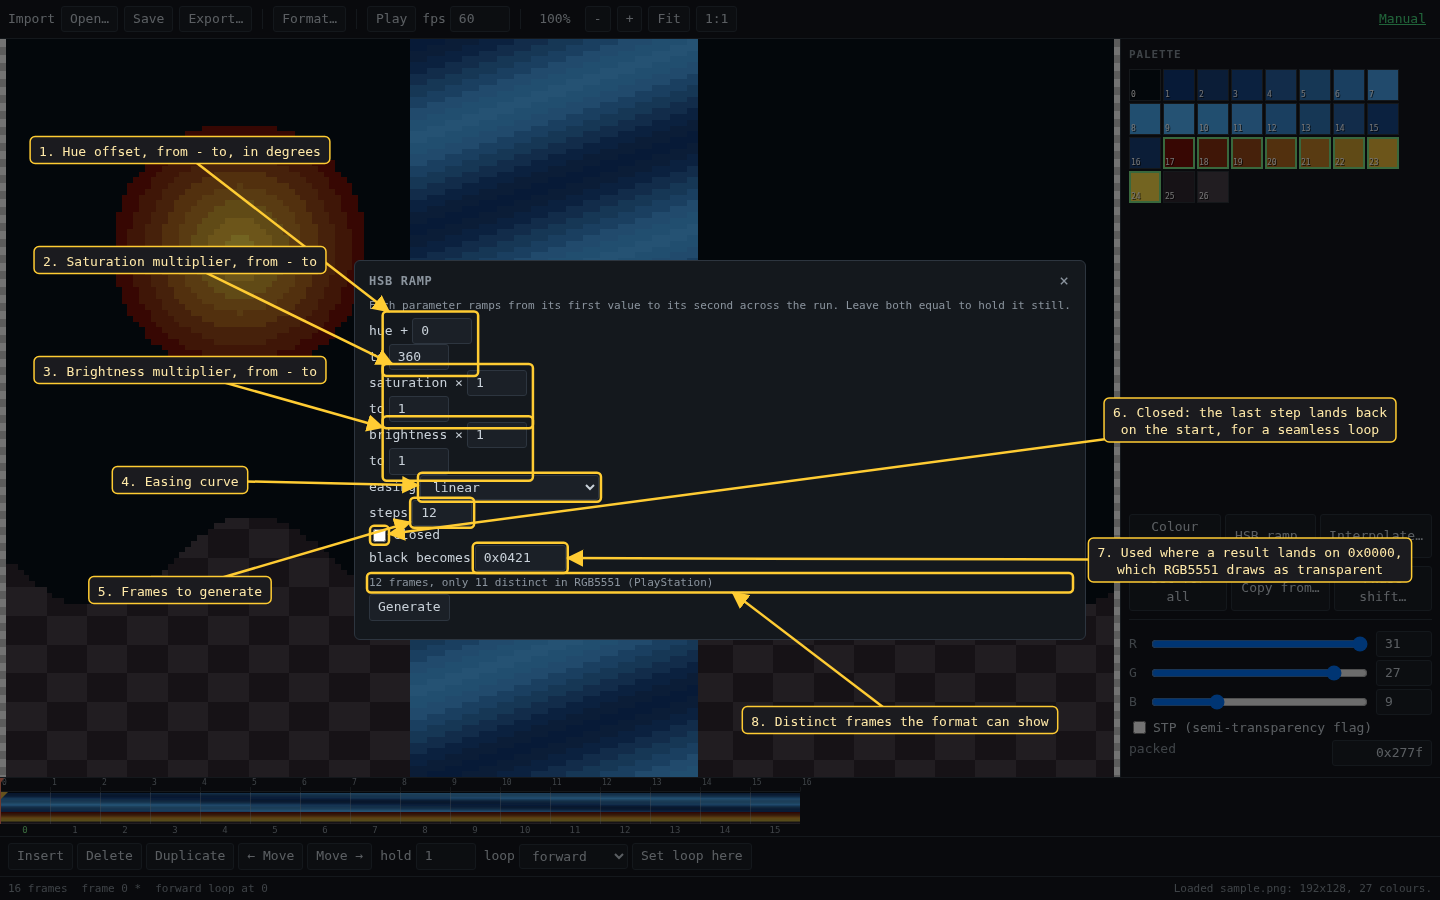Select palette swatch 24
The height and width of the screenshot is (900, 1440).
(1145, 187)
